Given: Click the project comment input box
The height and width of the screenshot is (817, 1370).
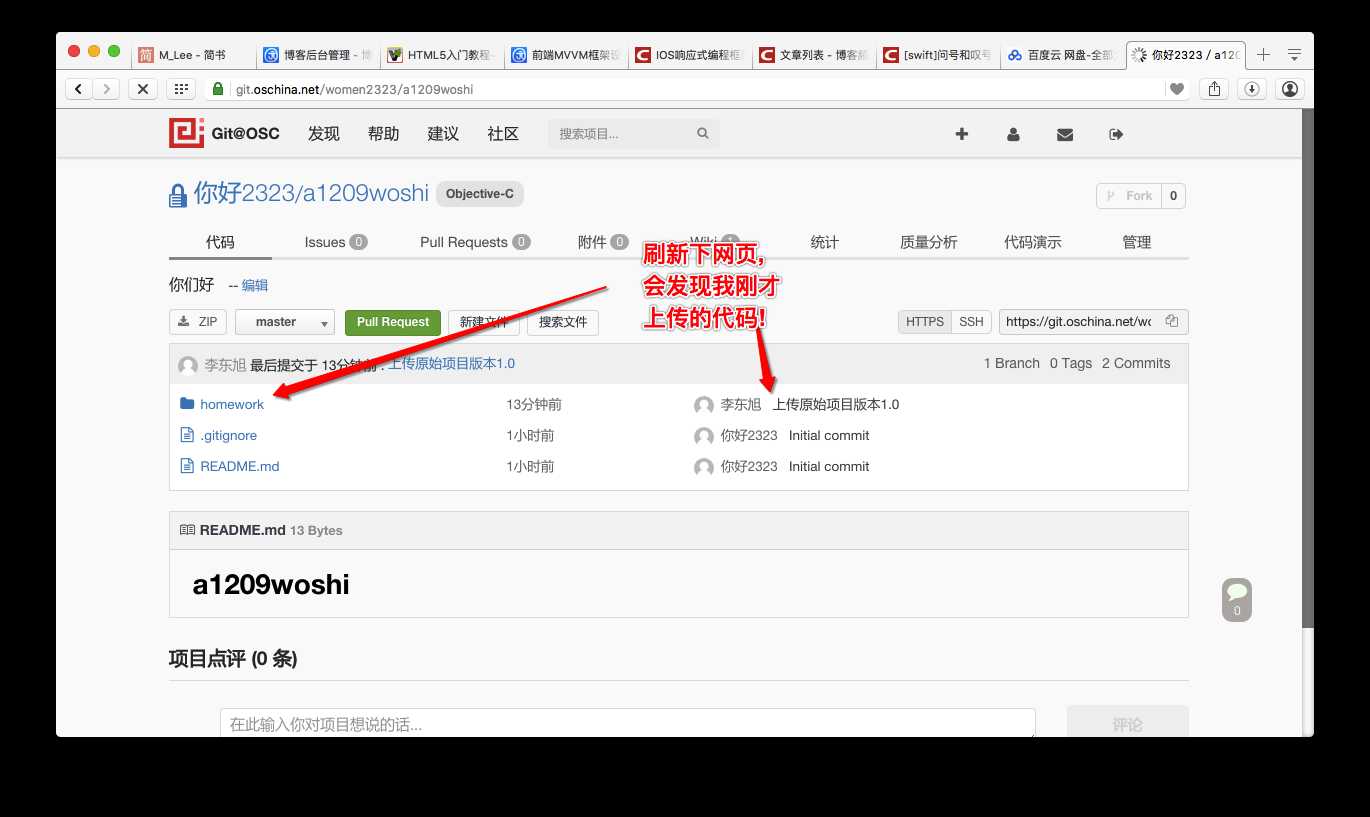Looking at the screenshot, I should [x=627, y=724].
